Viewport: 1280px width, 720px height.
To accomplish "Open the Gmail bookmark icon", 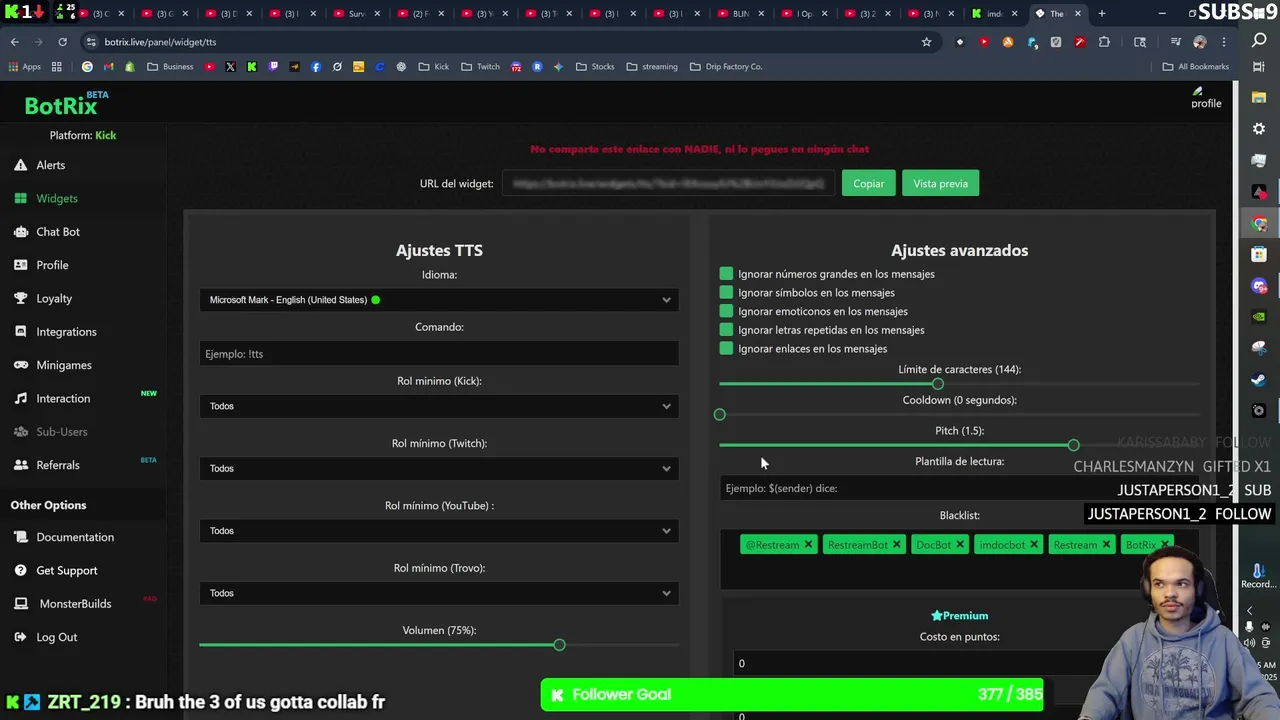I will (108, 67).
